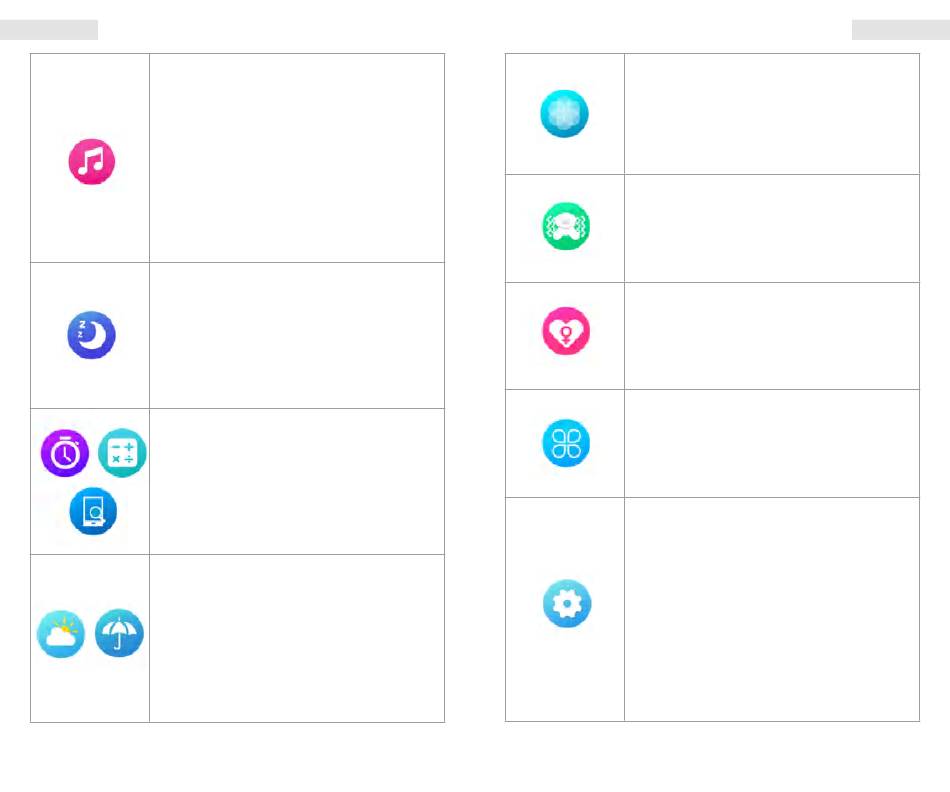The image size is (950, 792).
Task: Select blank cell beside female health icon
Action: click(x=772, y=336)
